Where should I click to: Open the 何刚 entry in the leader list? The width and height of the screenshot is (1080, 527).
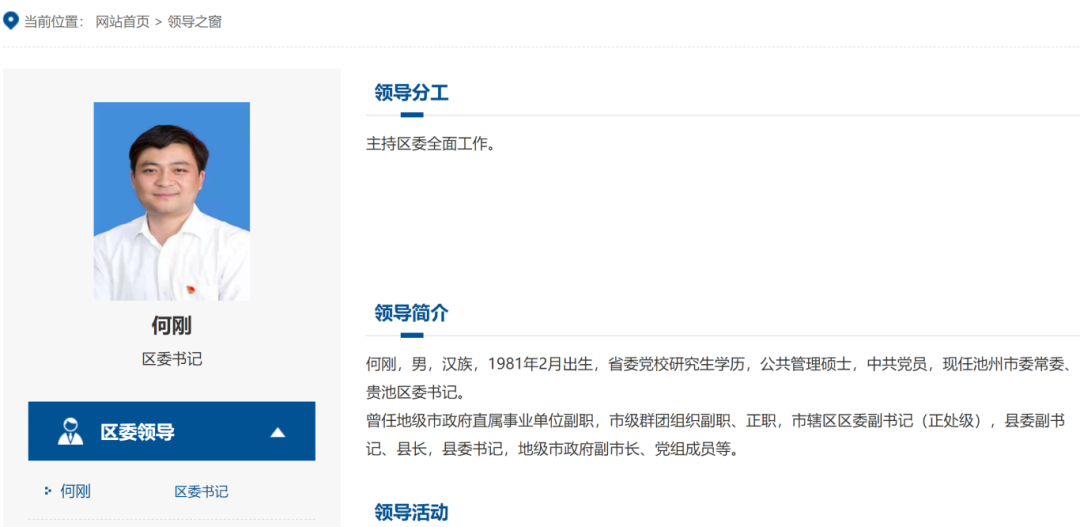(x=76, y=491)
